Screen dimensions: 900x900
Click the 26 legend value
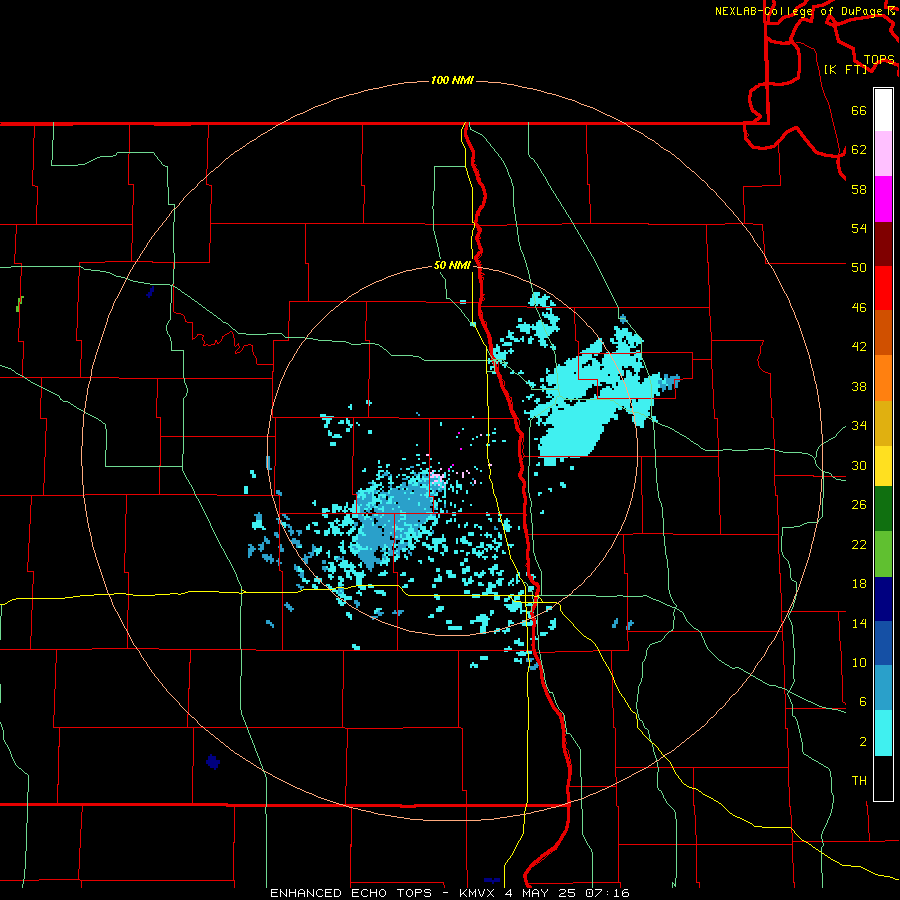859,505
